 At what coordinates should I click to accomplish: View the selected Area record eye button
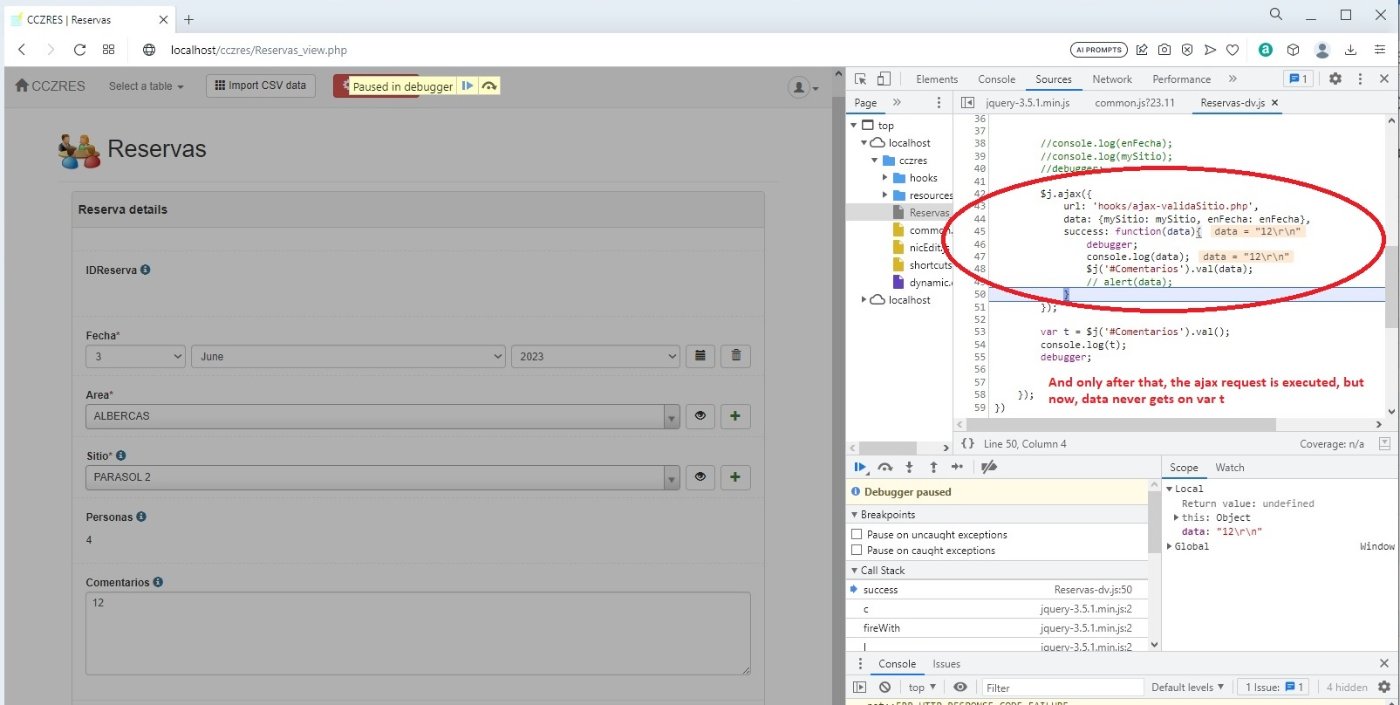tap(700, 416)
